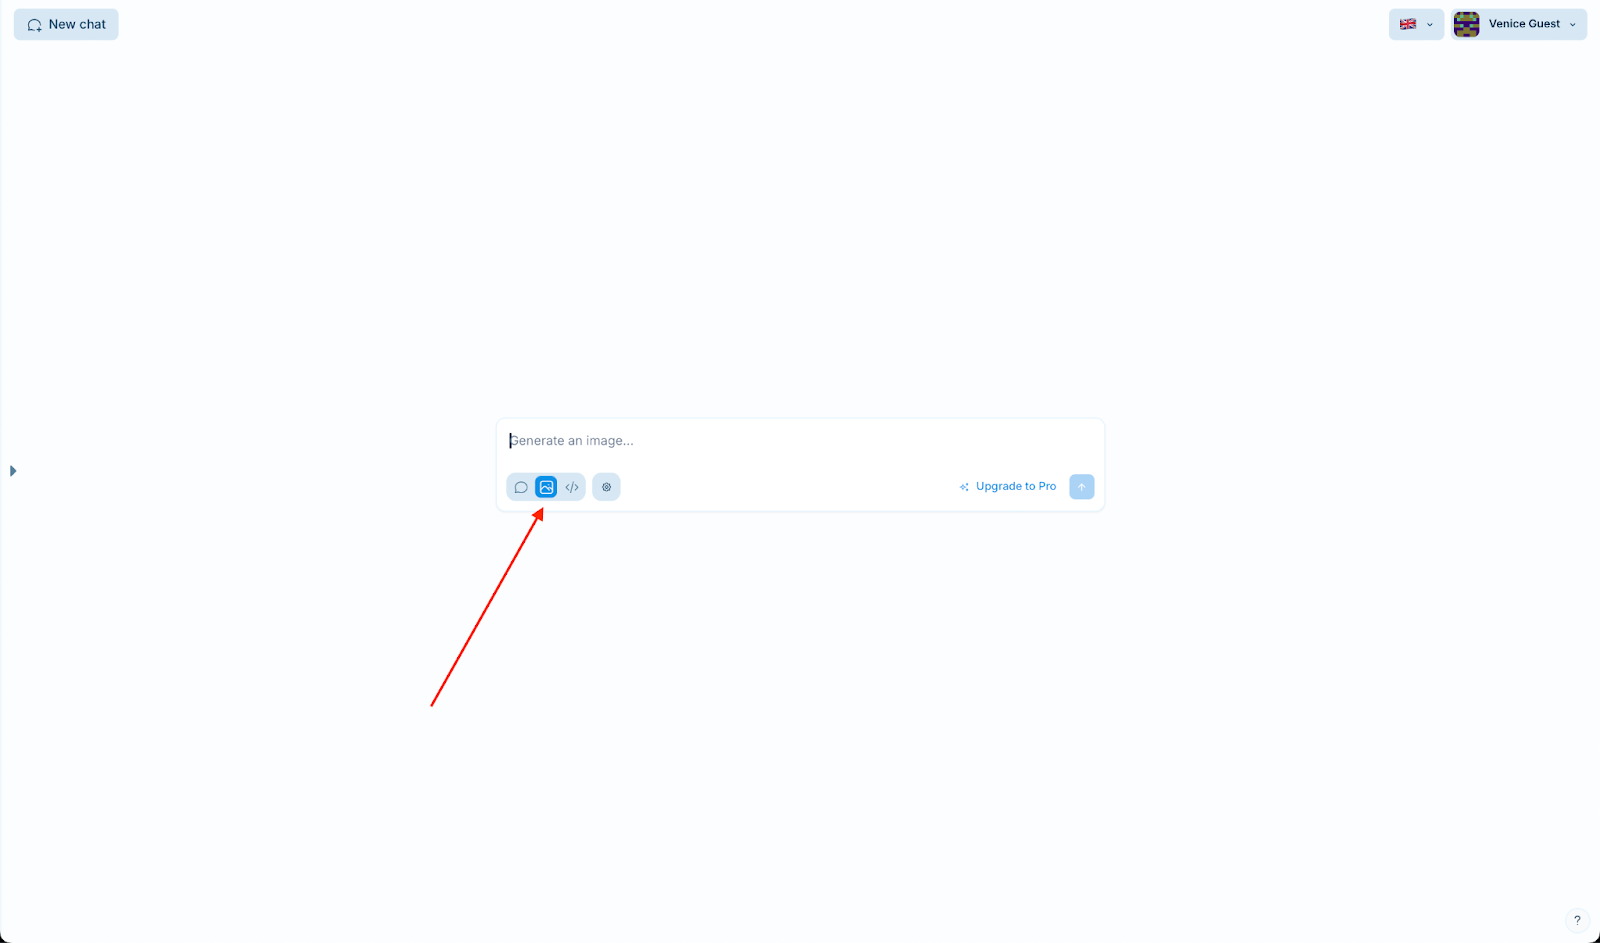Image resolution: width=1600 pixels, height=943 pixels.
Task: Follow the Upgrade to Pro link
Action: pos(1016,486)
